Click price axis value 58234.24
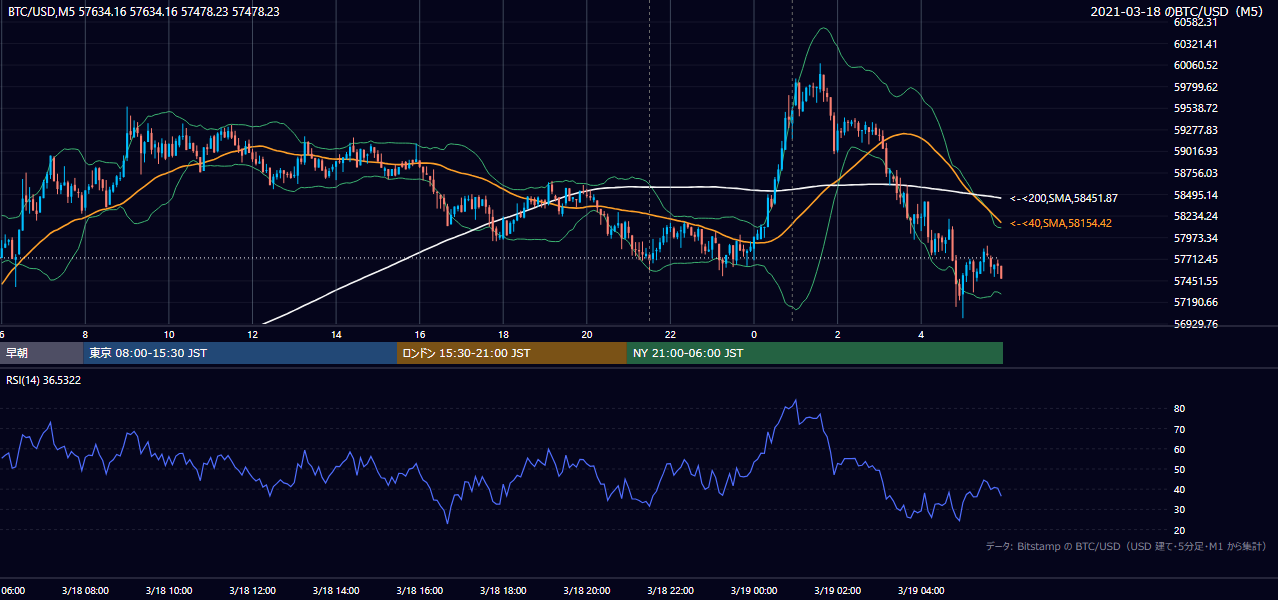The height and width of the screenshot is (600, 1278). 1195,216
